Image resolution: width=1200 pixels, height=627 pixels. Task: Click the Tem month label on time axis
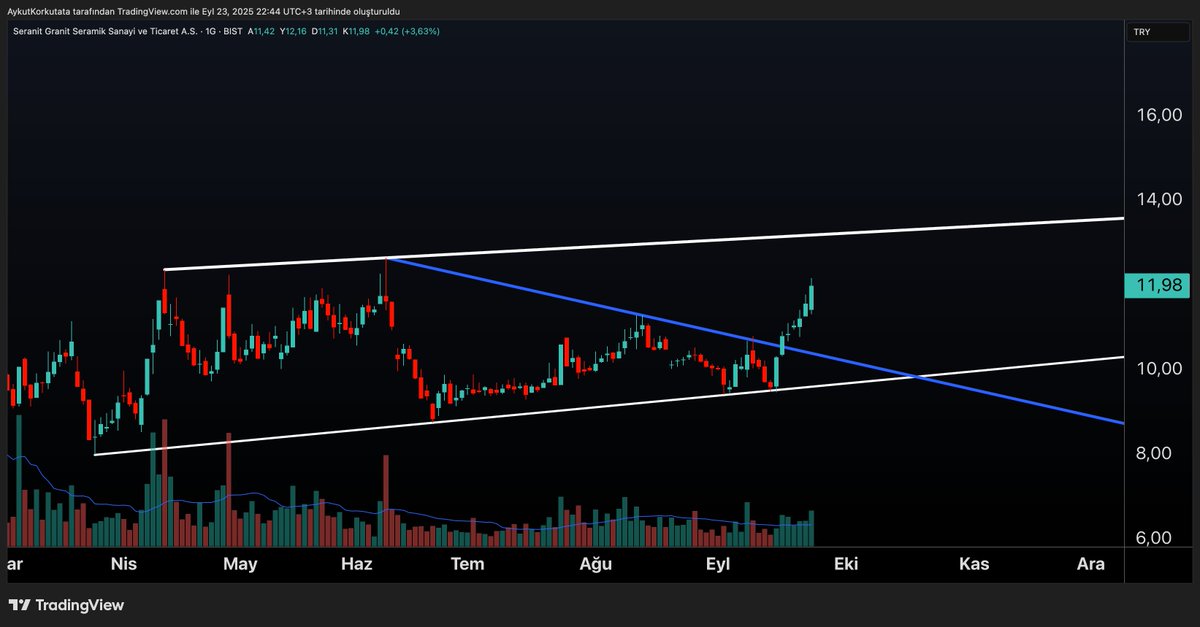467,564
